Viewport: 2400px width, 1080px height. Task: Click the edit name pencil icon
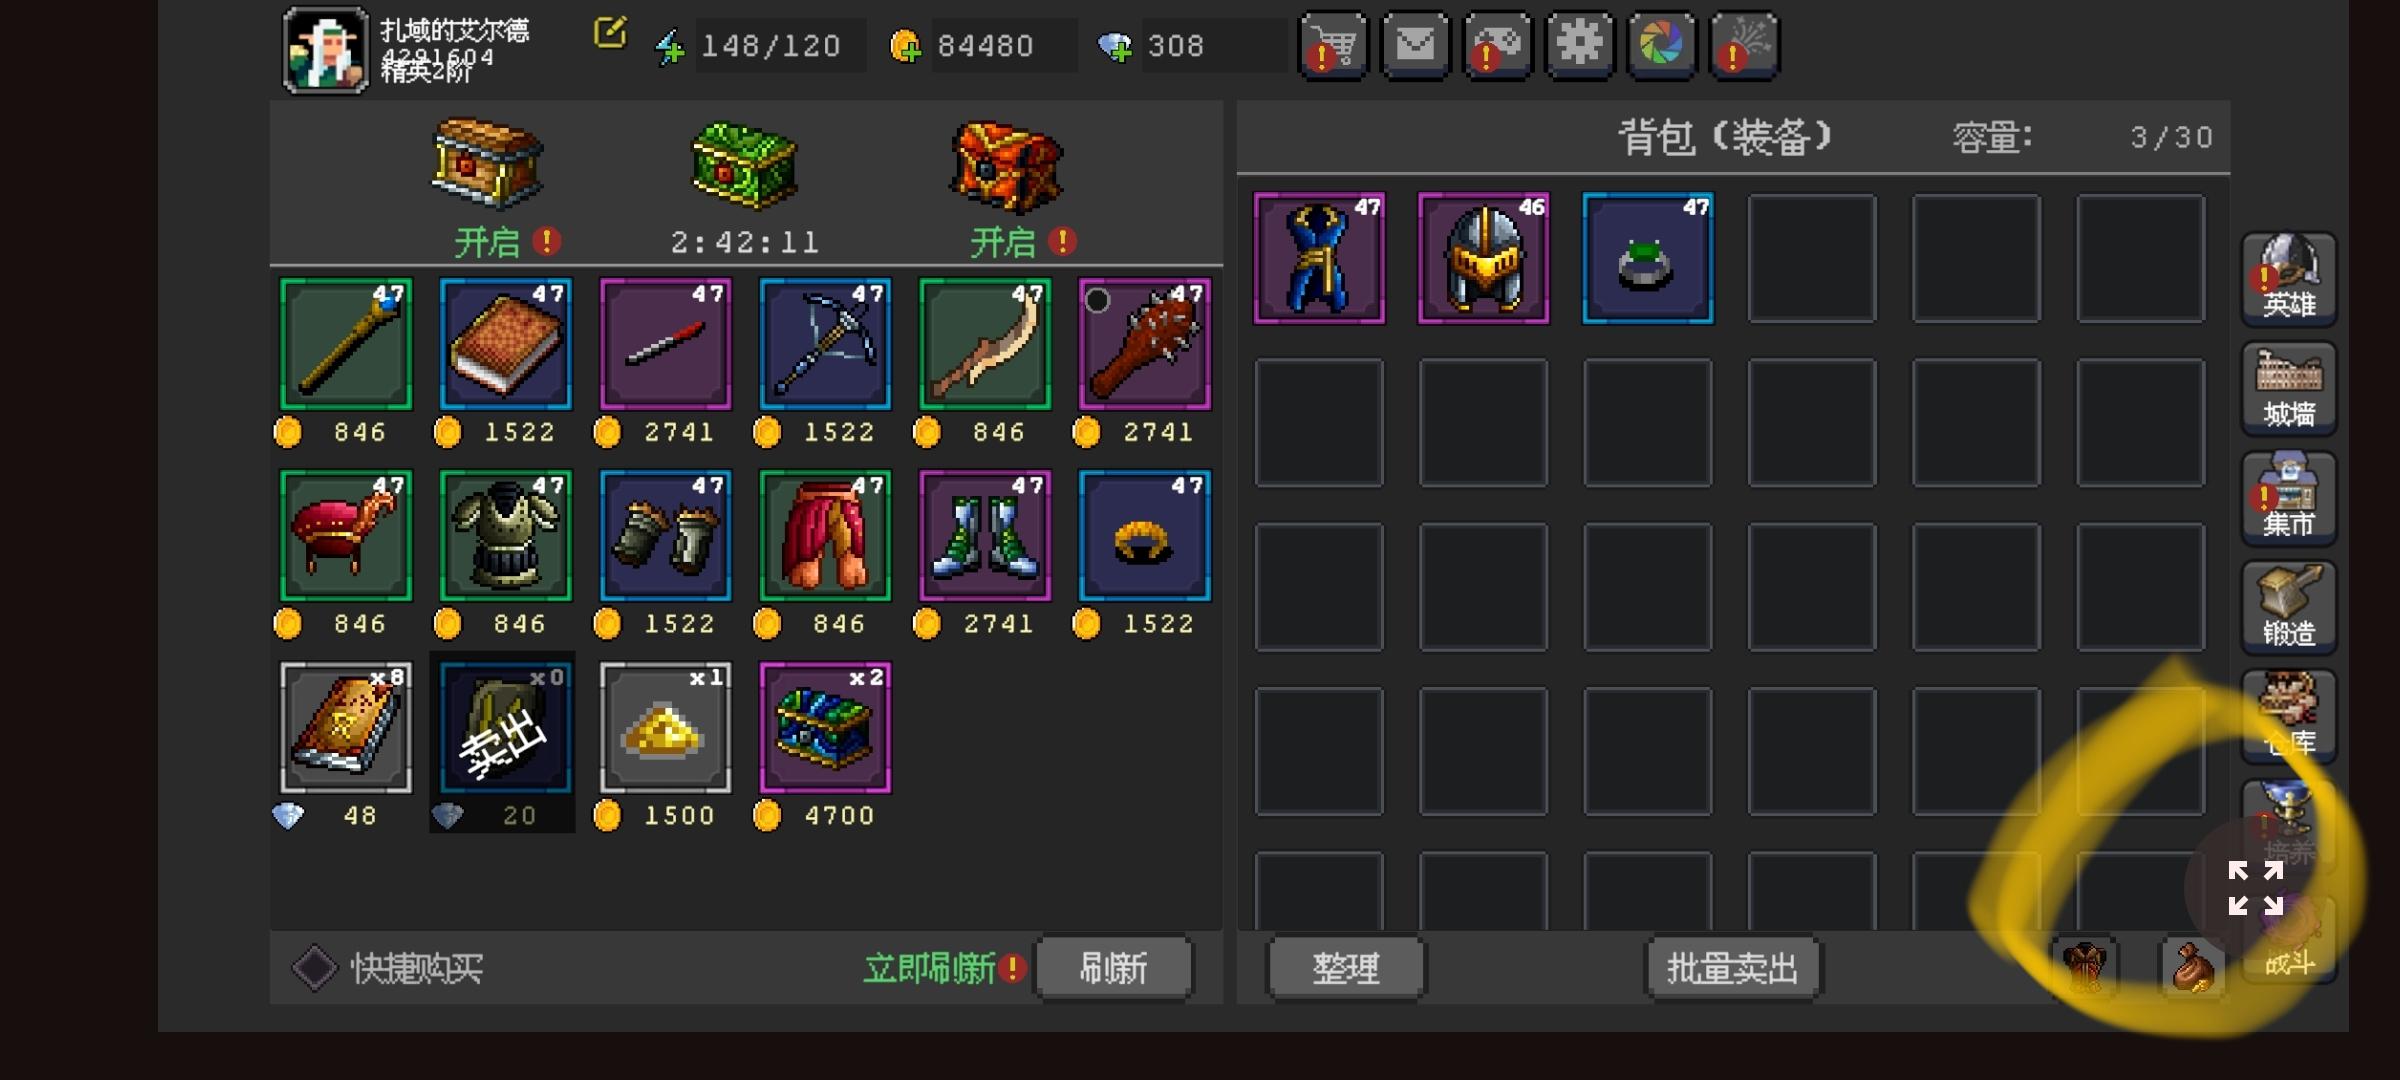[x=610, y=33]
